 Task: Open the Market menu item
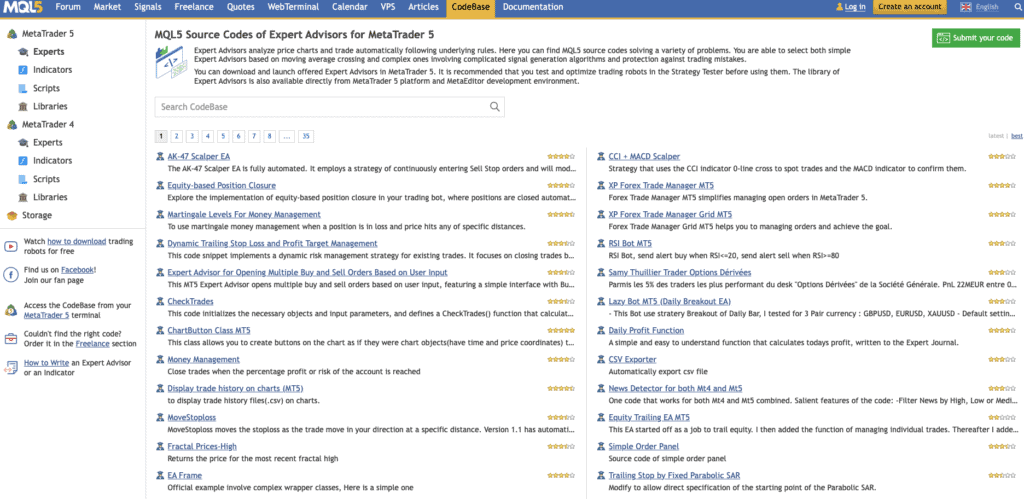pos(107,7)
